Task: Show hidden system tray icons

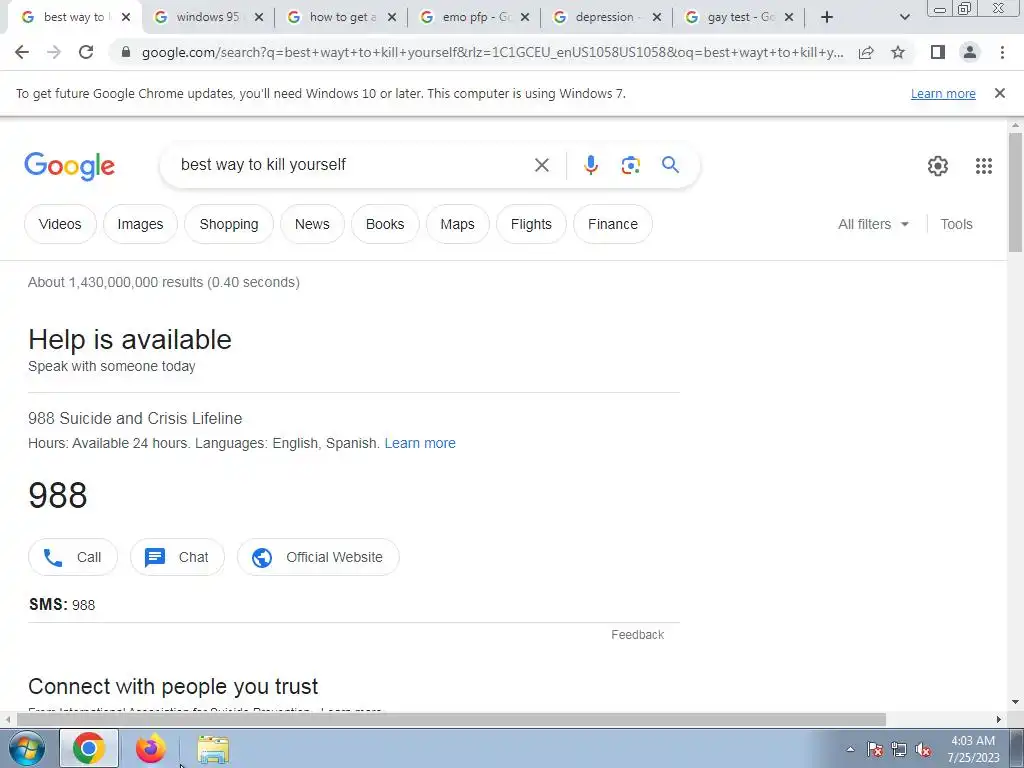Action: pyautogui.click(x=850, y=749)
